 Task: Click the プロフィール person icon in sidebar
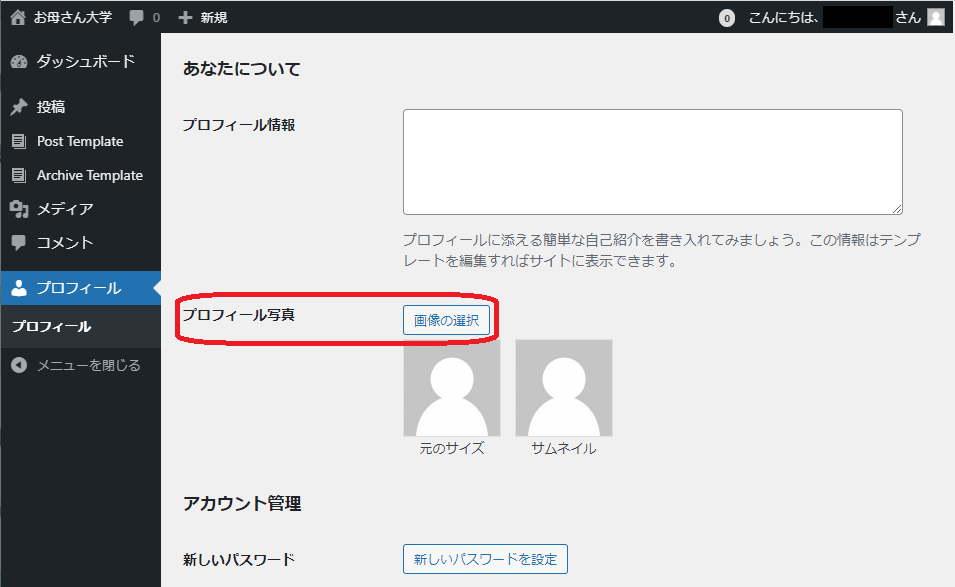(x=19, y=288)
